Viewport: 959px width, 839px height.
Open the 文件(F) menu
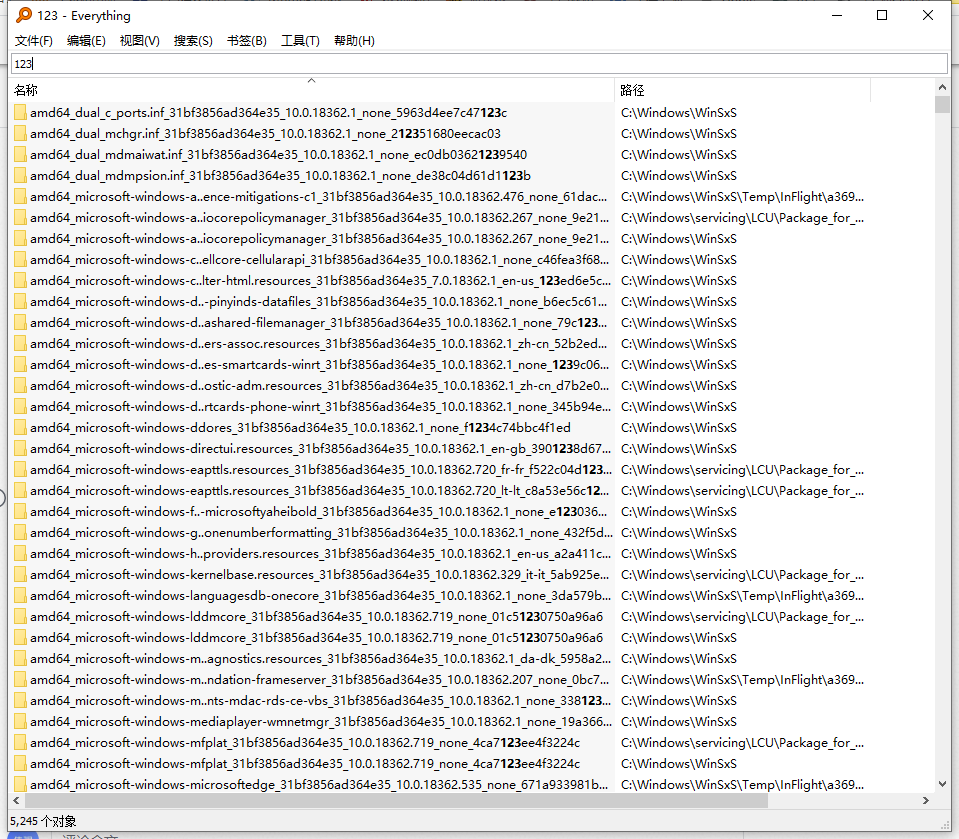[x=33, y=41]
